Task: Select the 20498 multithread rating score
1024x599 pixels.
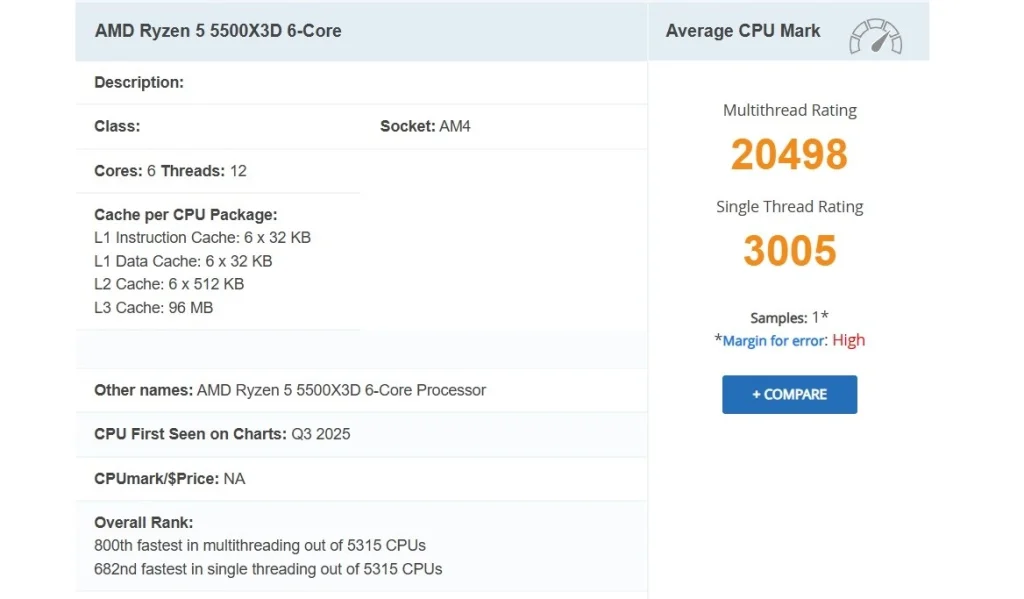Action: (789, 155)
